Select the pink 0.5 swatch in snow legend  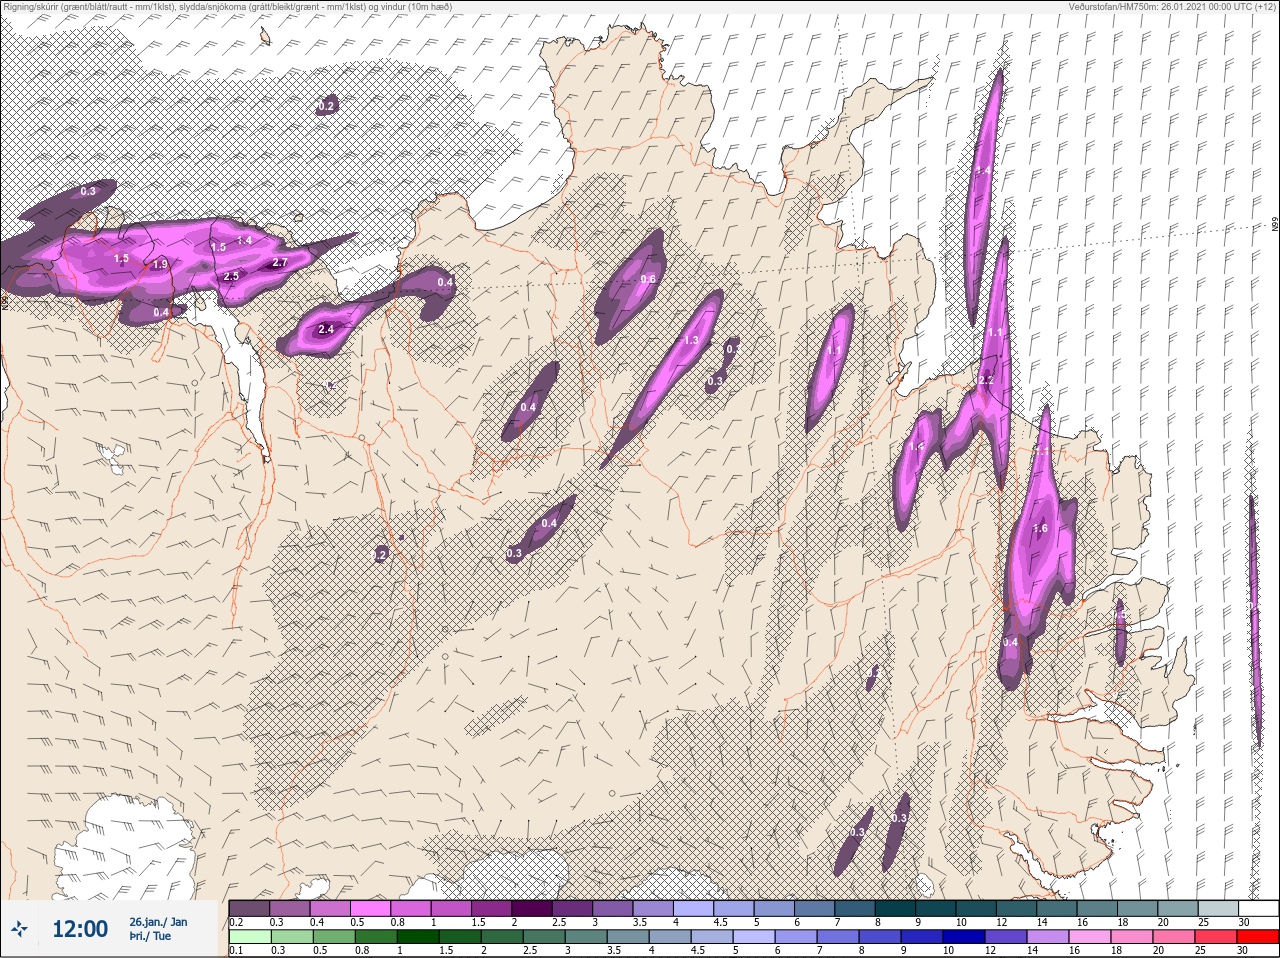point(370,908)
